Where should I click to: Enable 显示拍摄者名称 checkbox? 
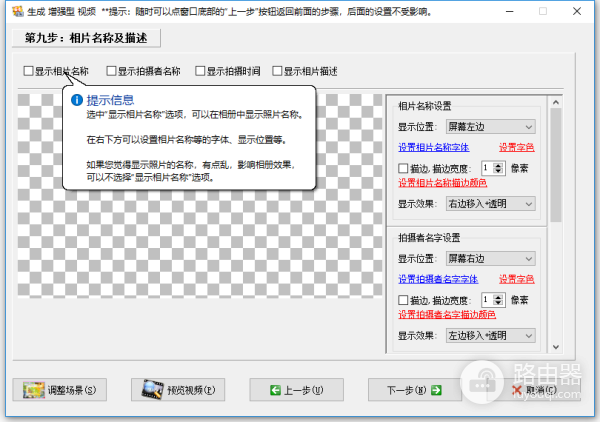coord(111,71)
